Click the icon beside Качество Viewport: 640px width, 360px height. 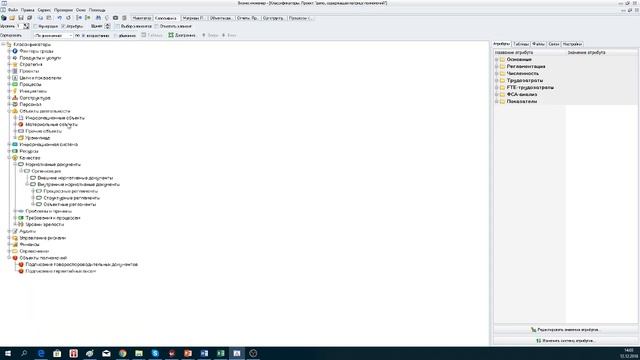tap(15, 158)
